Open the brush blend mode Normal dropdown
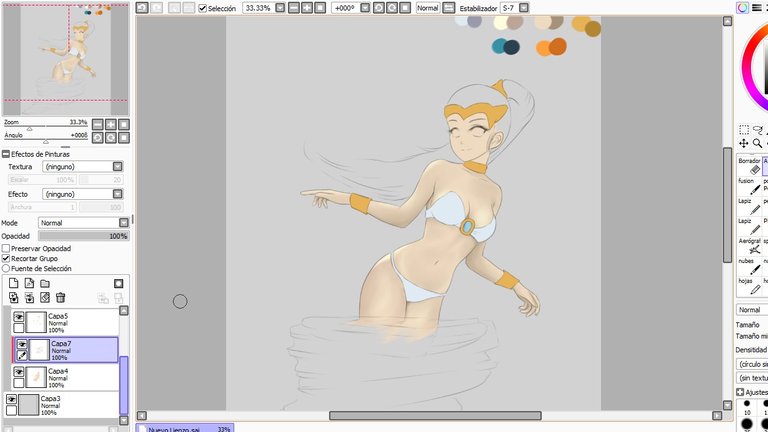This screenshot has height=432, width=768. click(x=752, y=310)
